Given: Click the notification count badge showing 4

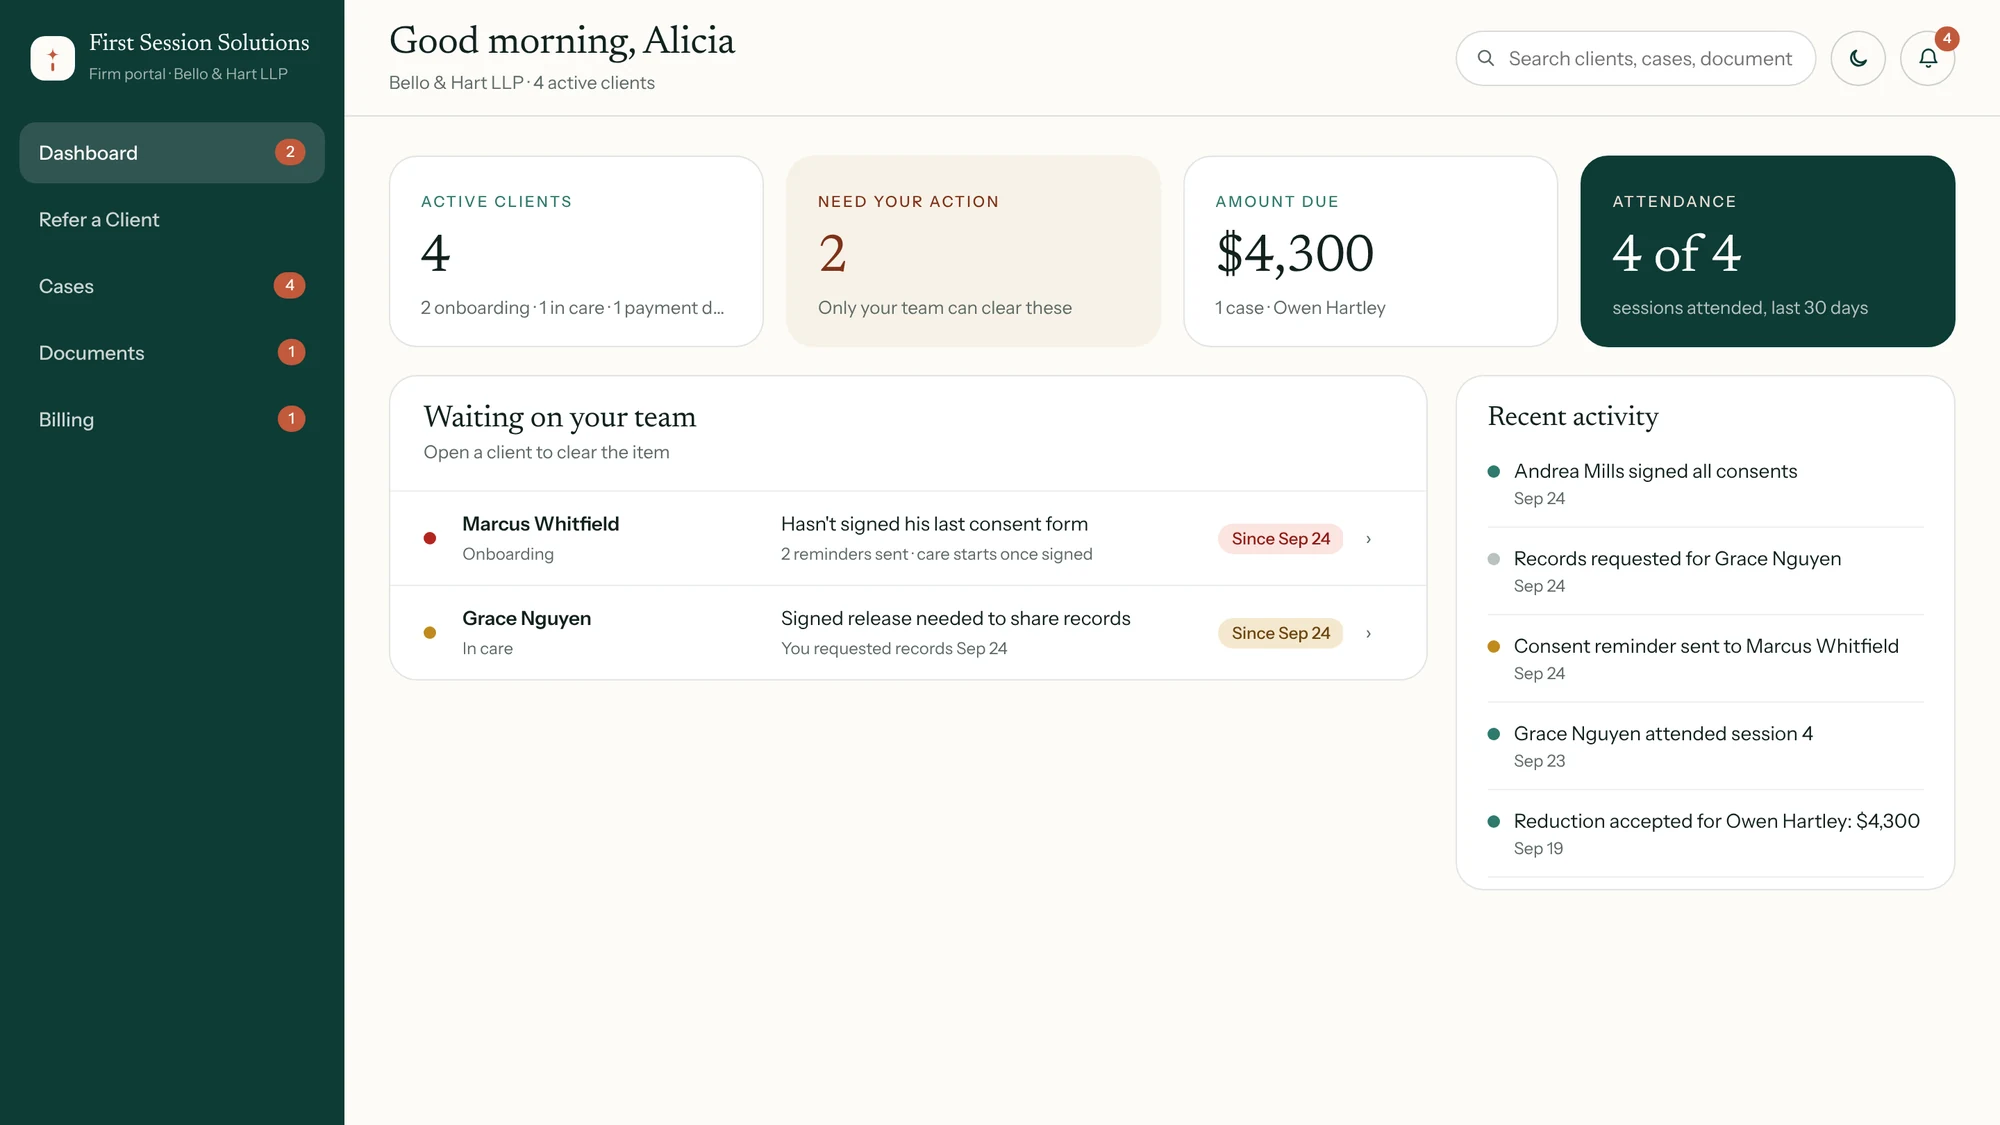Looking at the screenshot, I should 1946,38.
